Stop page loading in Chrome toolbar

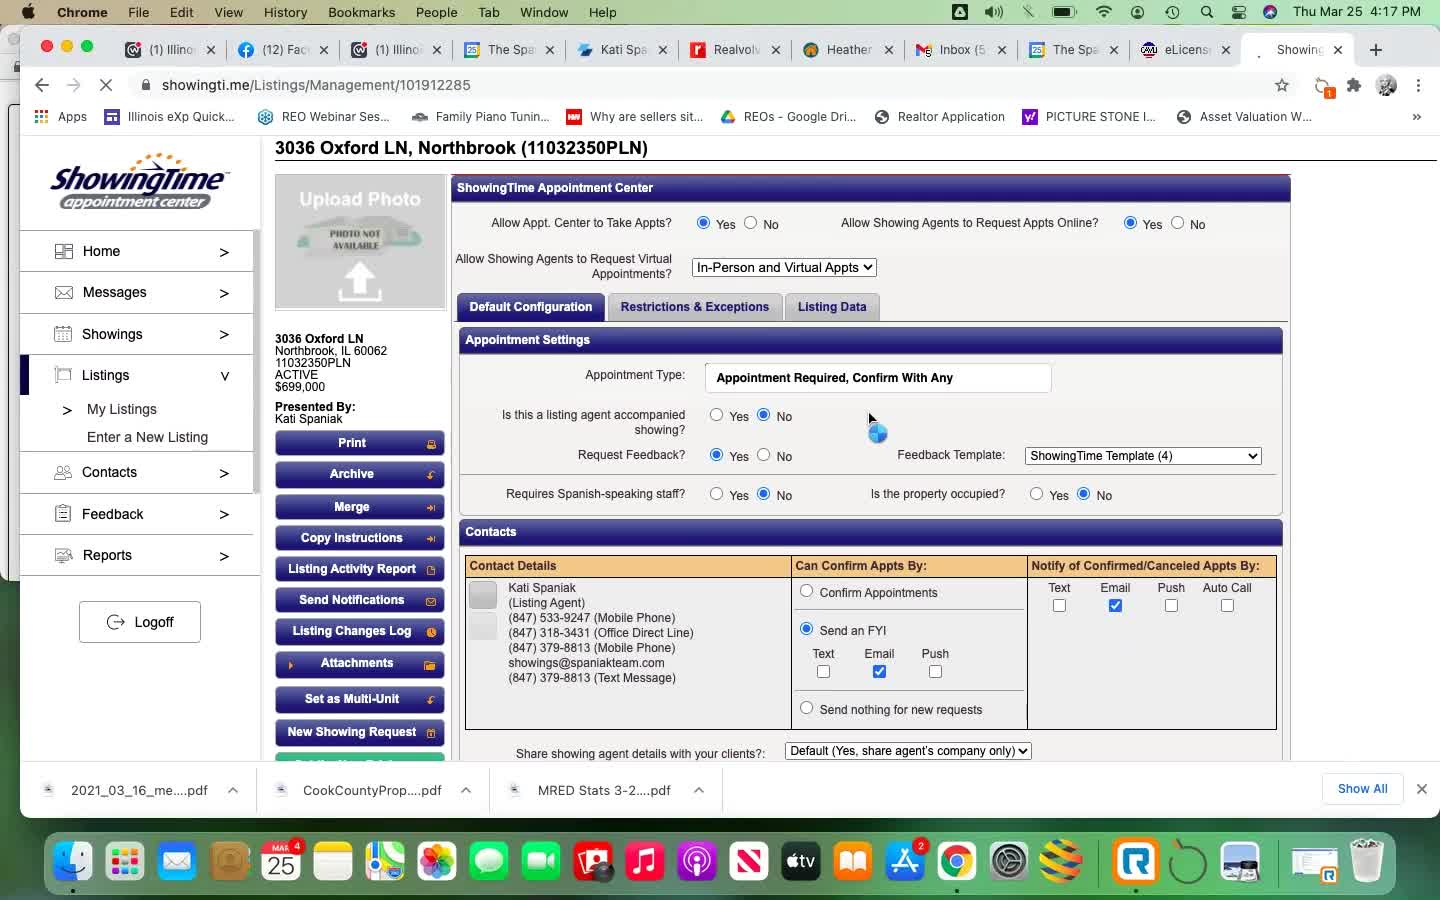(106, 85)
